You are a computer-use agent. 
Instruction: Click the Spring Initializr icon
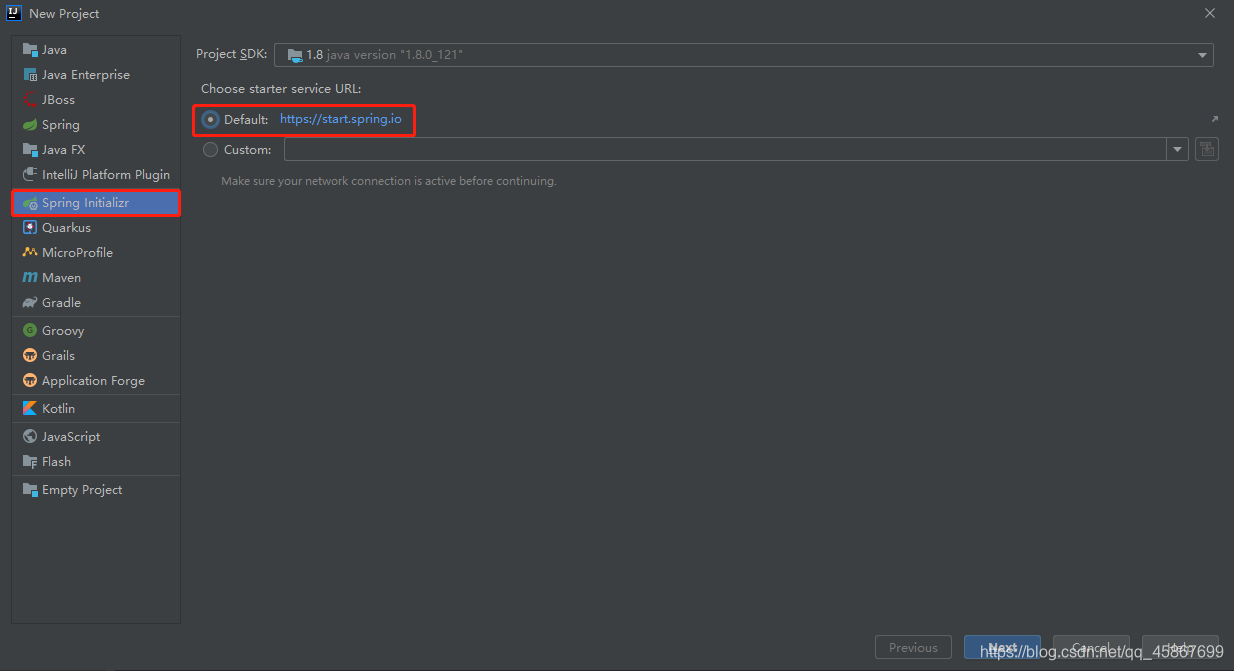pyautogui.click(x=30, y=203)
